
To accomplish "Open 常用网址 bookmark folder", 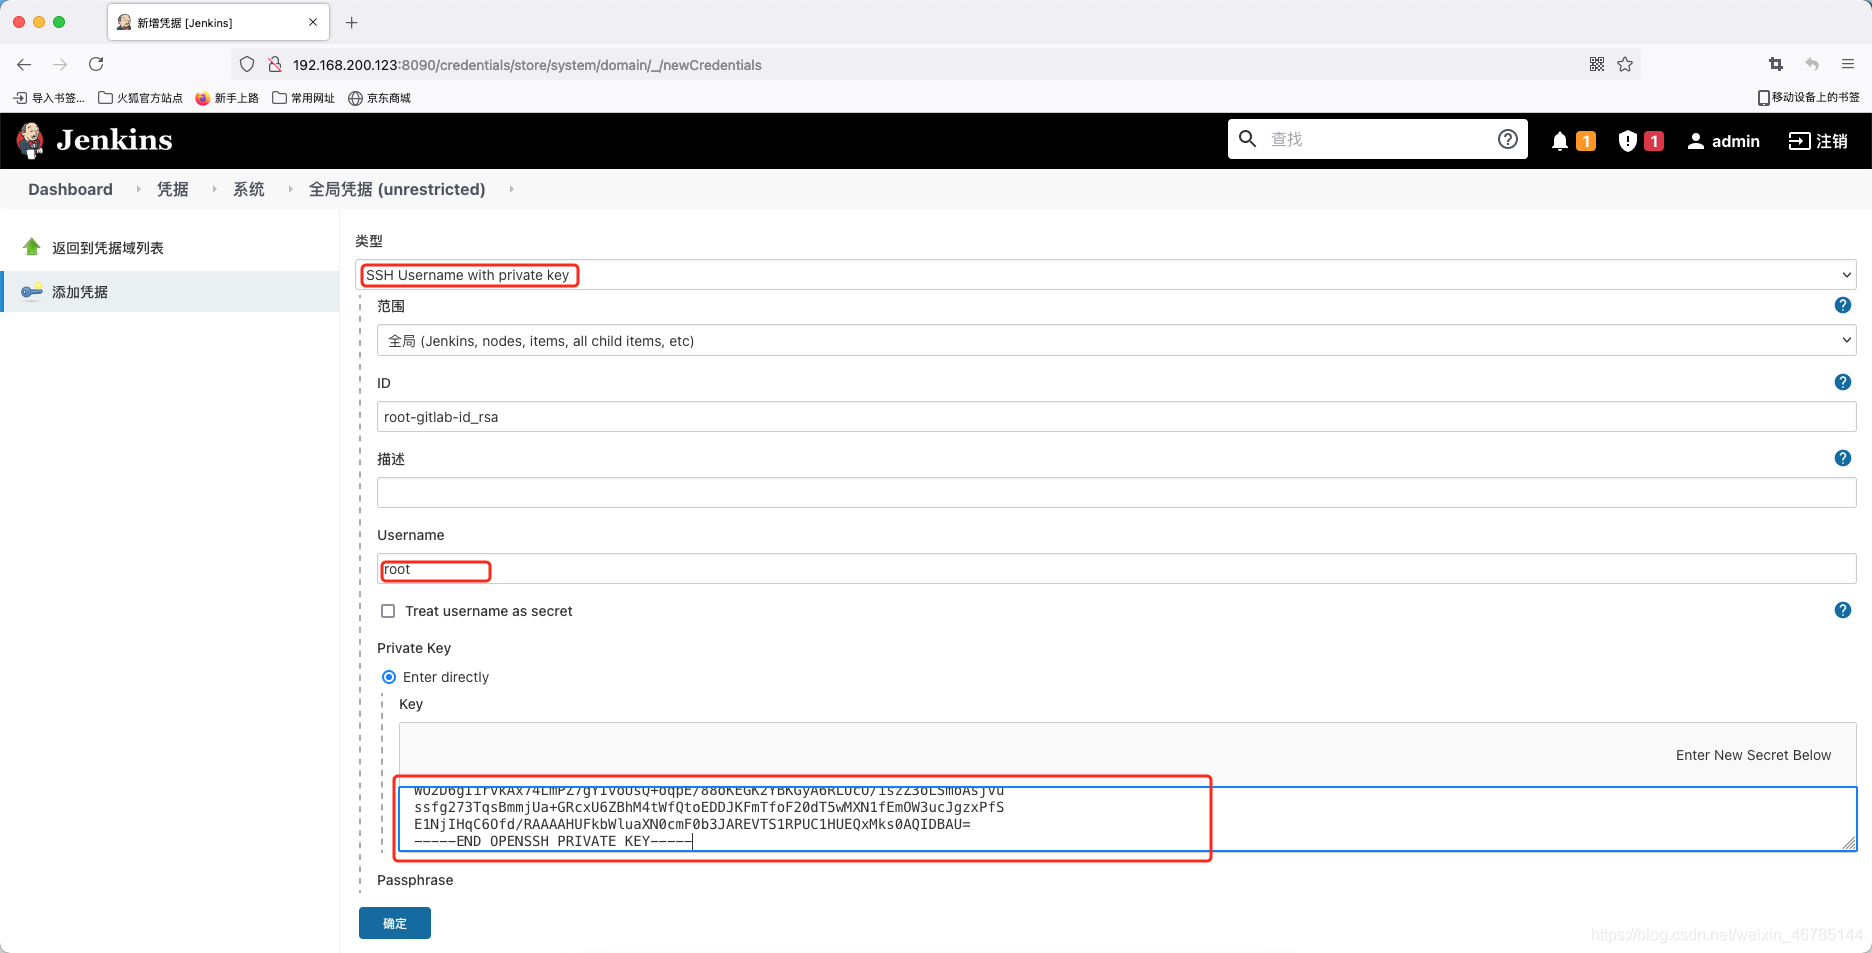I will (304, 98).
